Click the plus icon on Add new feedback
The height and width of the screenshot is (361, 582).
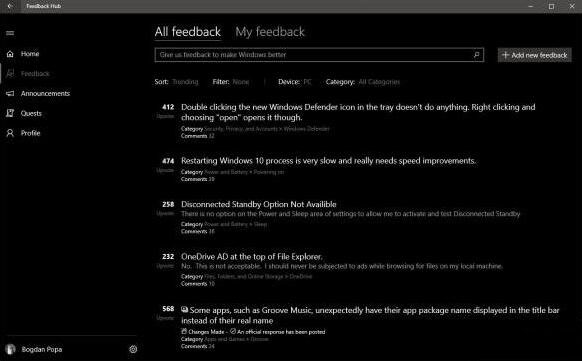coord(505,55)
